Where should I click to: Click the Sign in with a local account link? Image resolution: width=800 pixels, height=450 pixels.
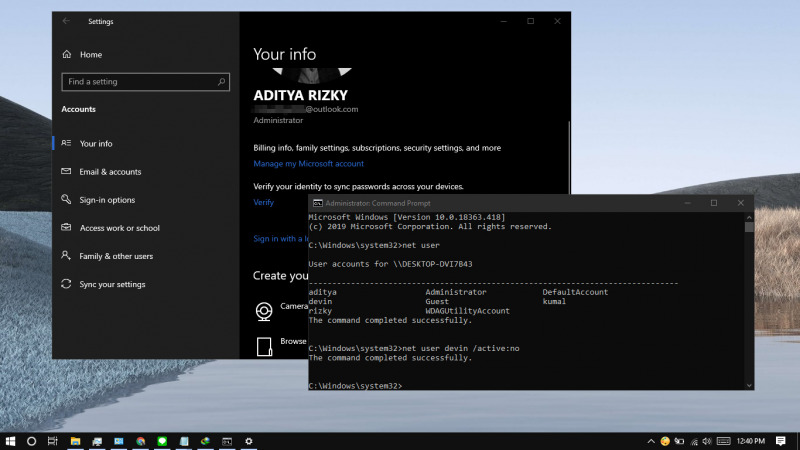tap(281, 238)
